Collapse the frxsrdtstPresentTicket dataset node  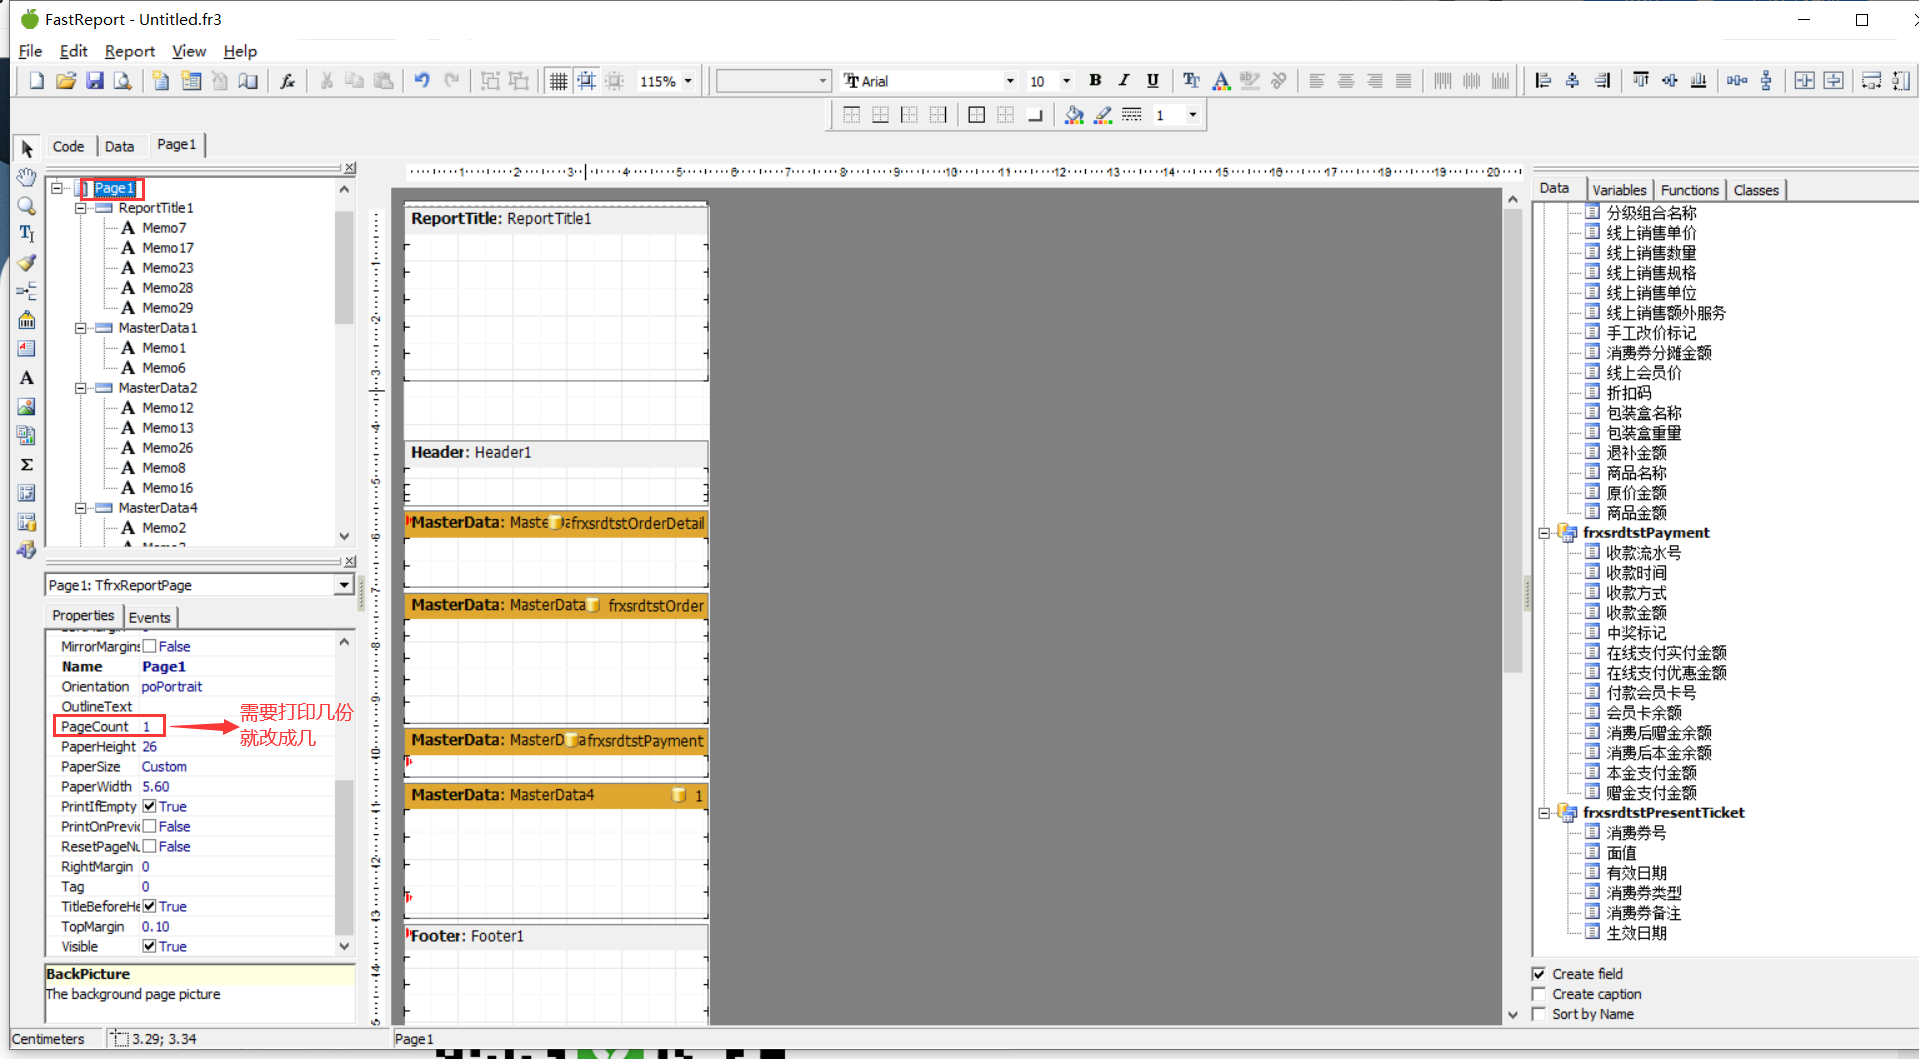(1544, 813)
